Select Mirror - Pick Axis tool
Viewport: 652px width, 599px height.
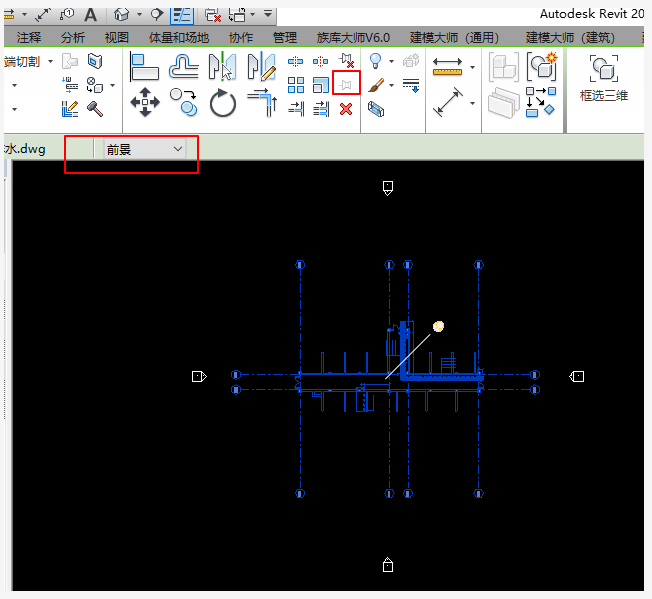[222, 66]
